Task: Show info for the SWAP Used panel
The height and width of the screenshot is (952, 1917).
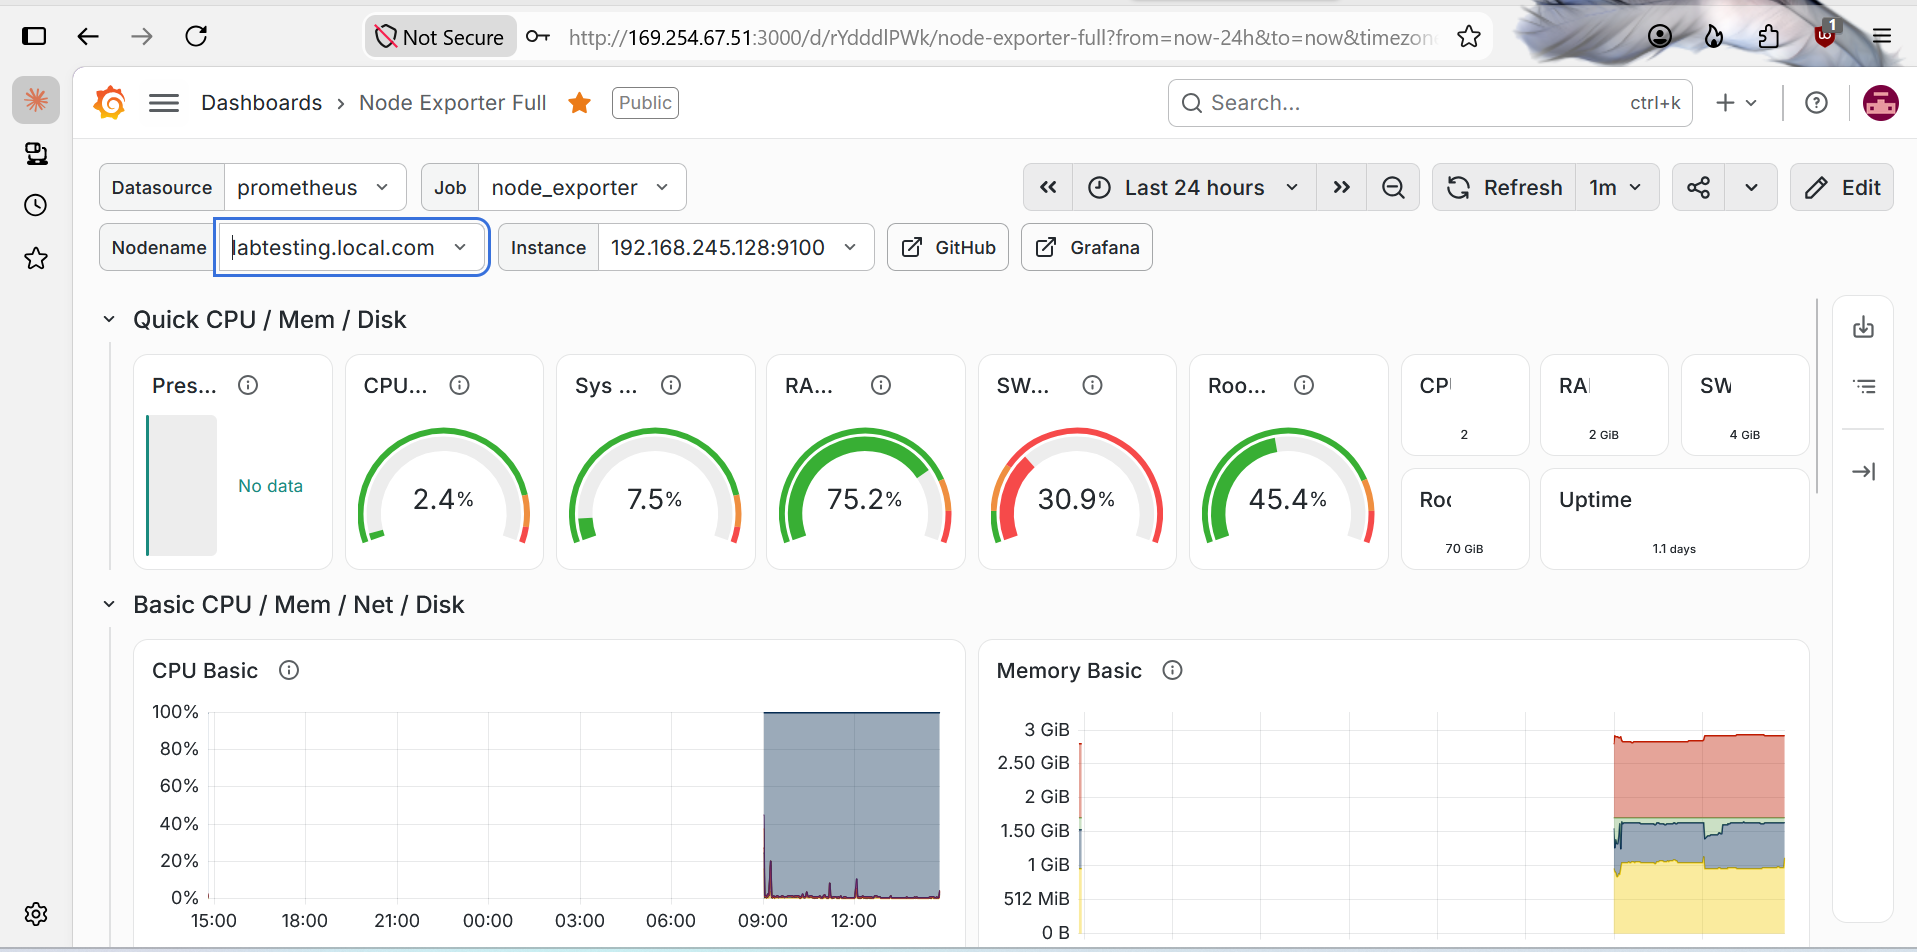Action: click(x=1093, y=385)
